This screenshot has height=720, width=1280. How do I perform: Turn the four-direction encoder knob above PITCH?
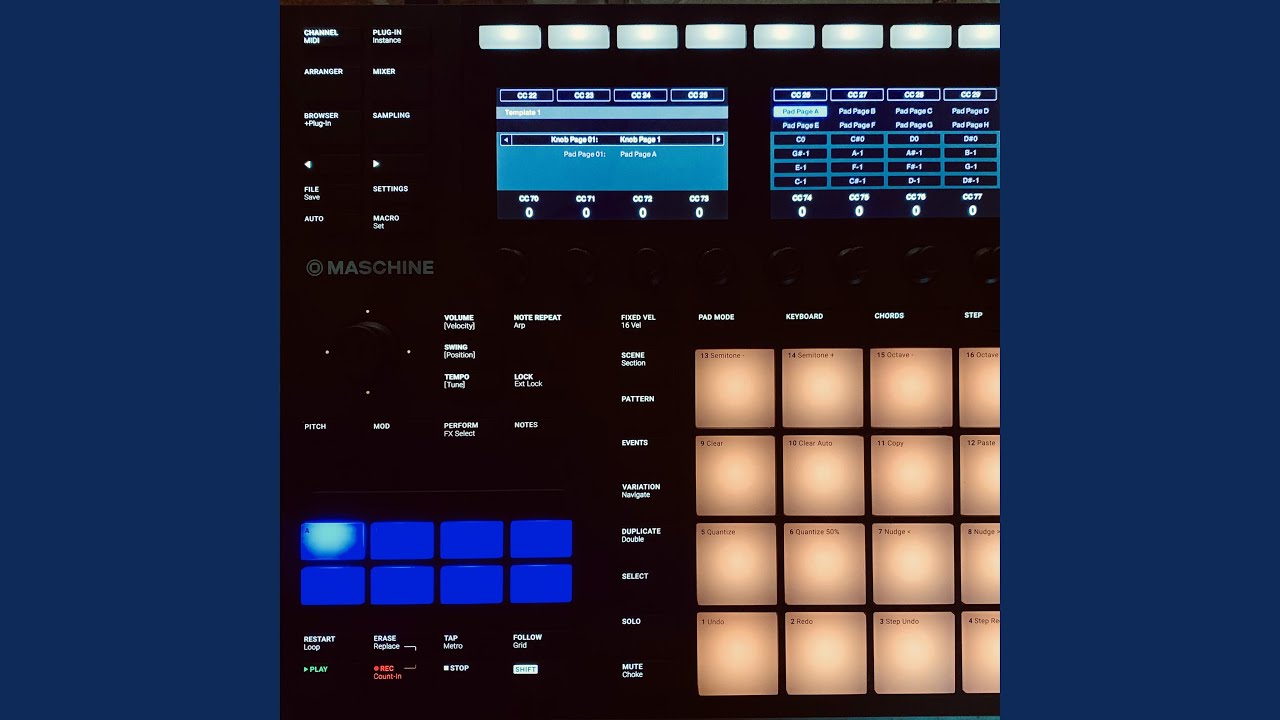click(x=368, y=351)
